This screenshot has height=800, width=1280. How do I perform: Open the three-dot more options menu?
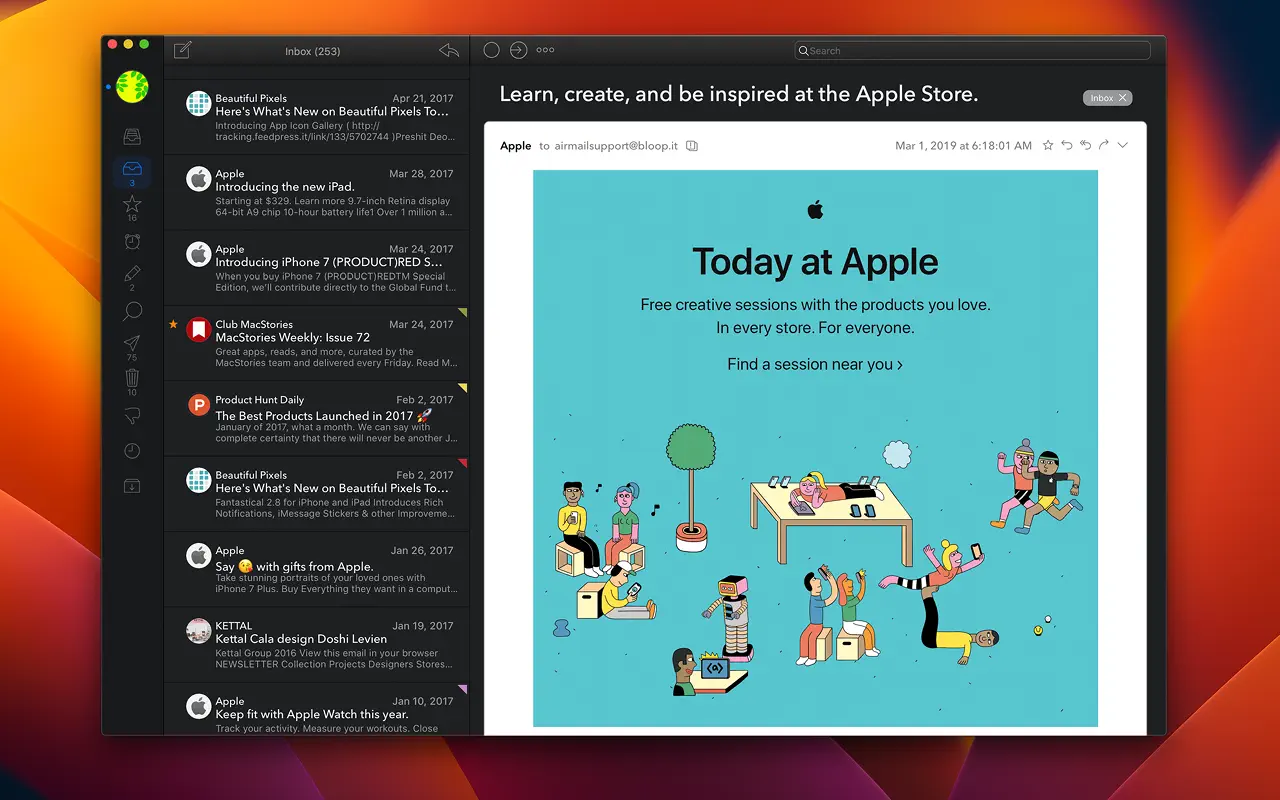(x=544, y=49)
